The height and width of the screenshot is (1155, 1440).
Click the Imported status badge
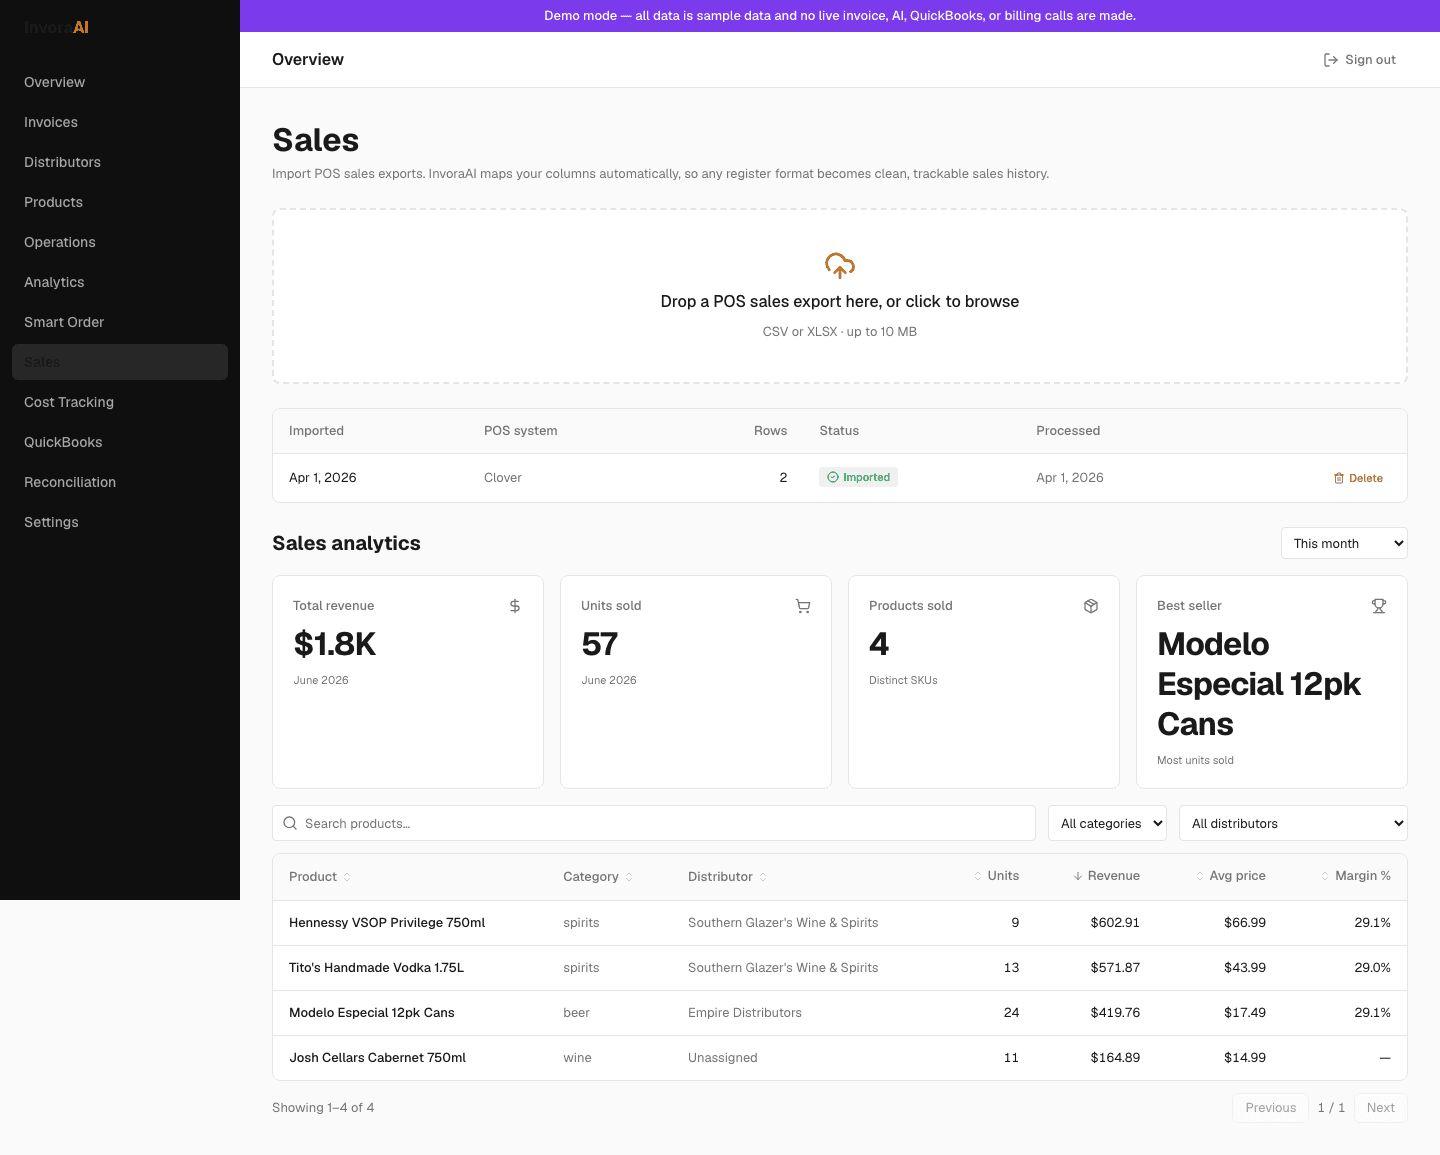[x=858, y=477]
